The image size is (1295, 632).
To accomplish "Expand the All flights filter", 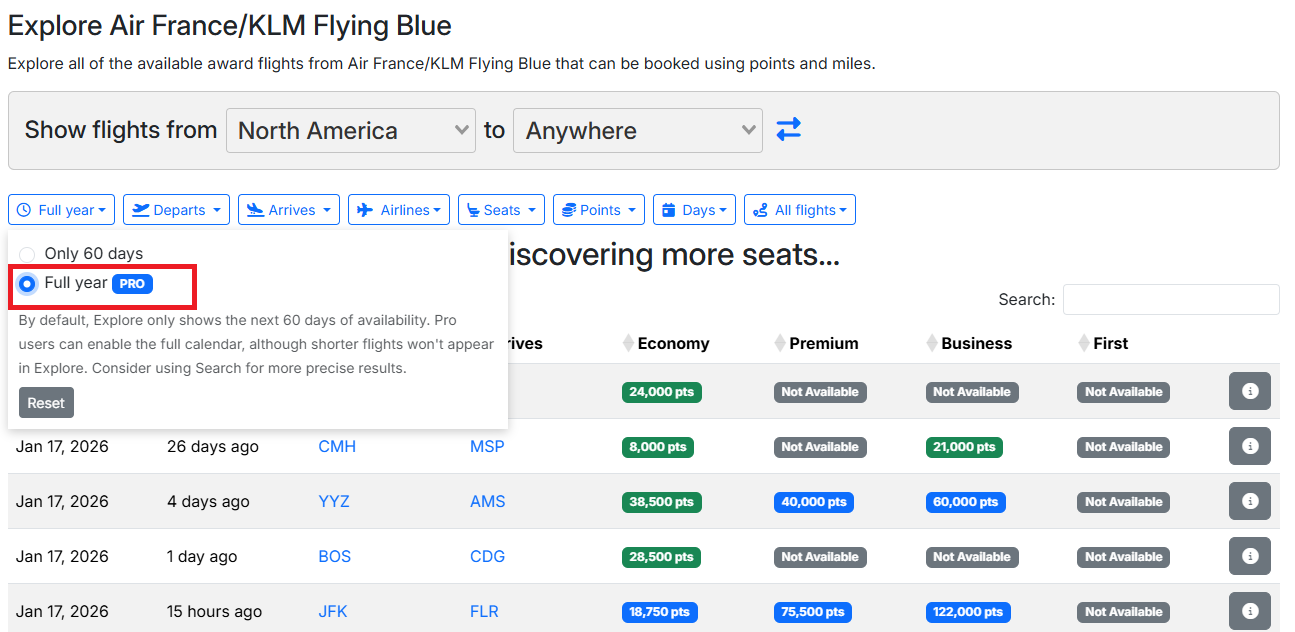I will (799, 210).
